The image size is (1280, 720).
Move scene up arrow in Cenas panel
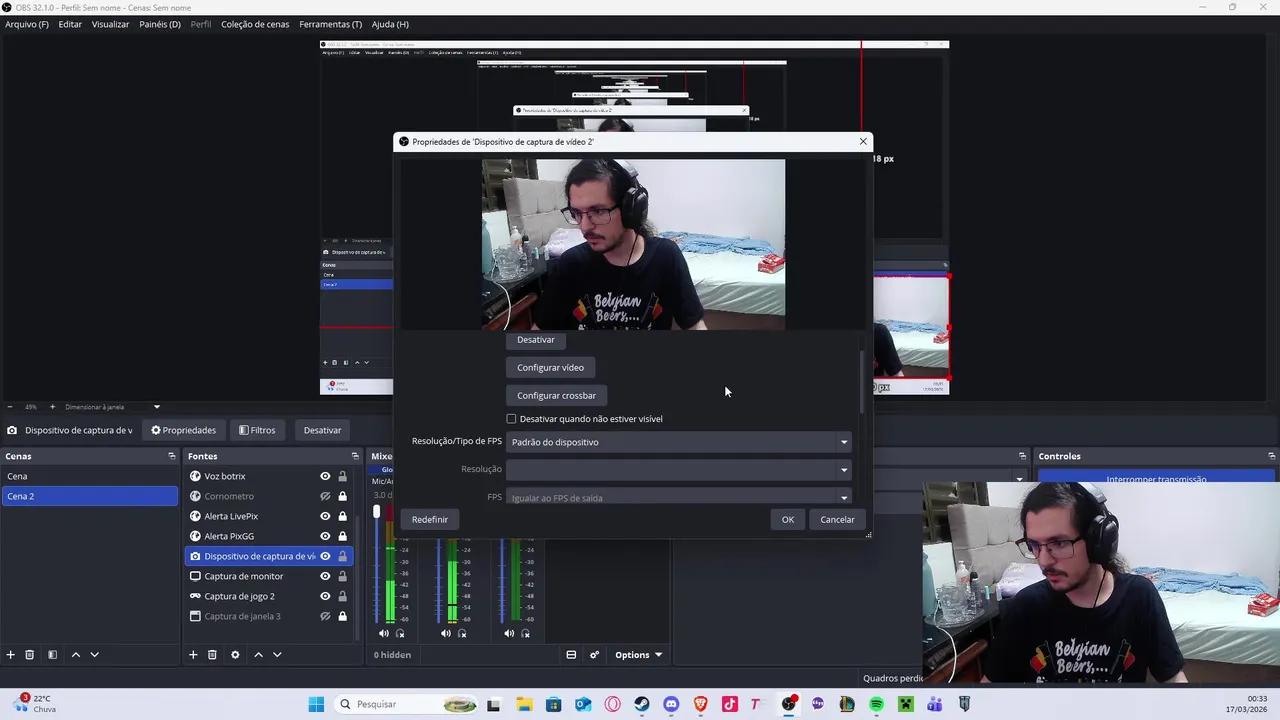pos(75,655)
